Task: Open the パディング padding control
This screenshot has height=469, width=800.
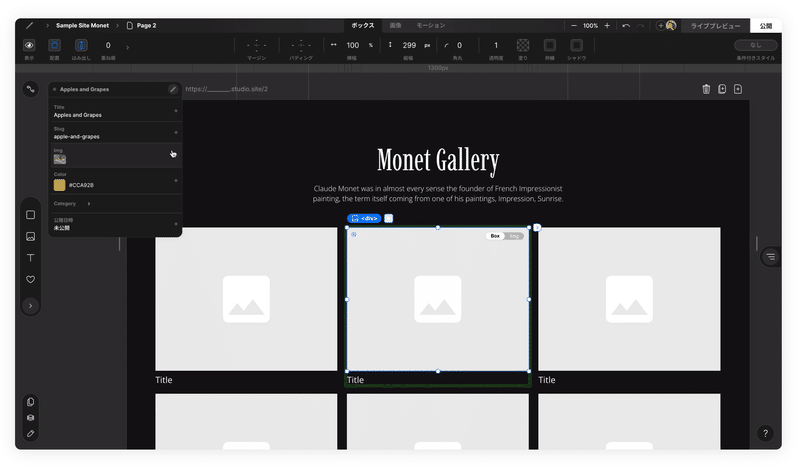Action: tap(301, 45)
